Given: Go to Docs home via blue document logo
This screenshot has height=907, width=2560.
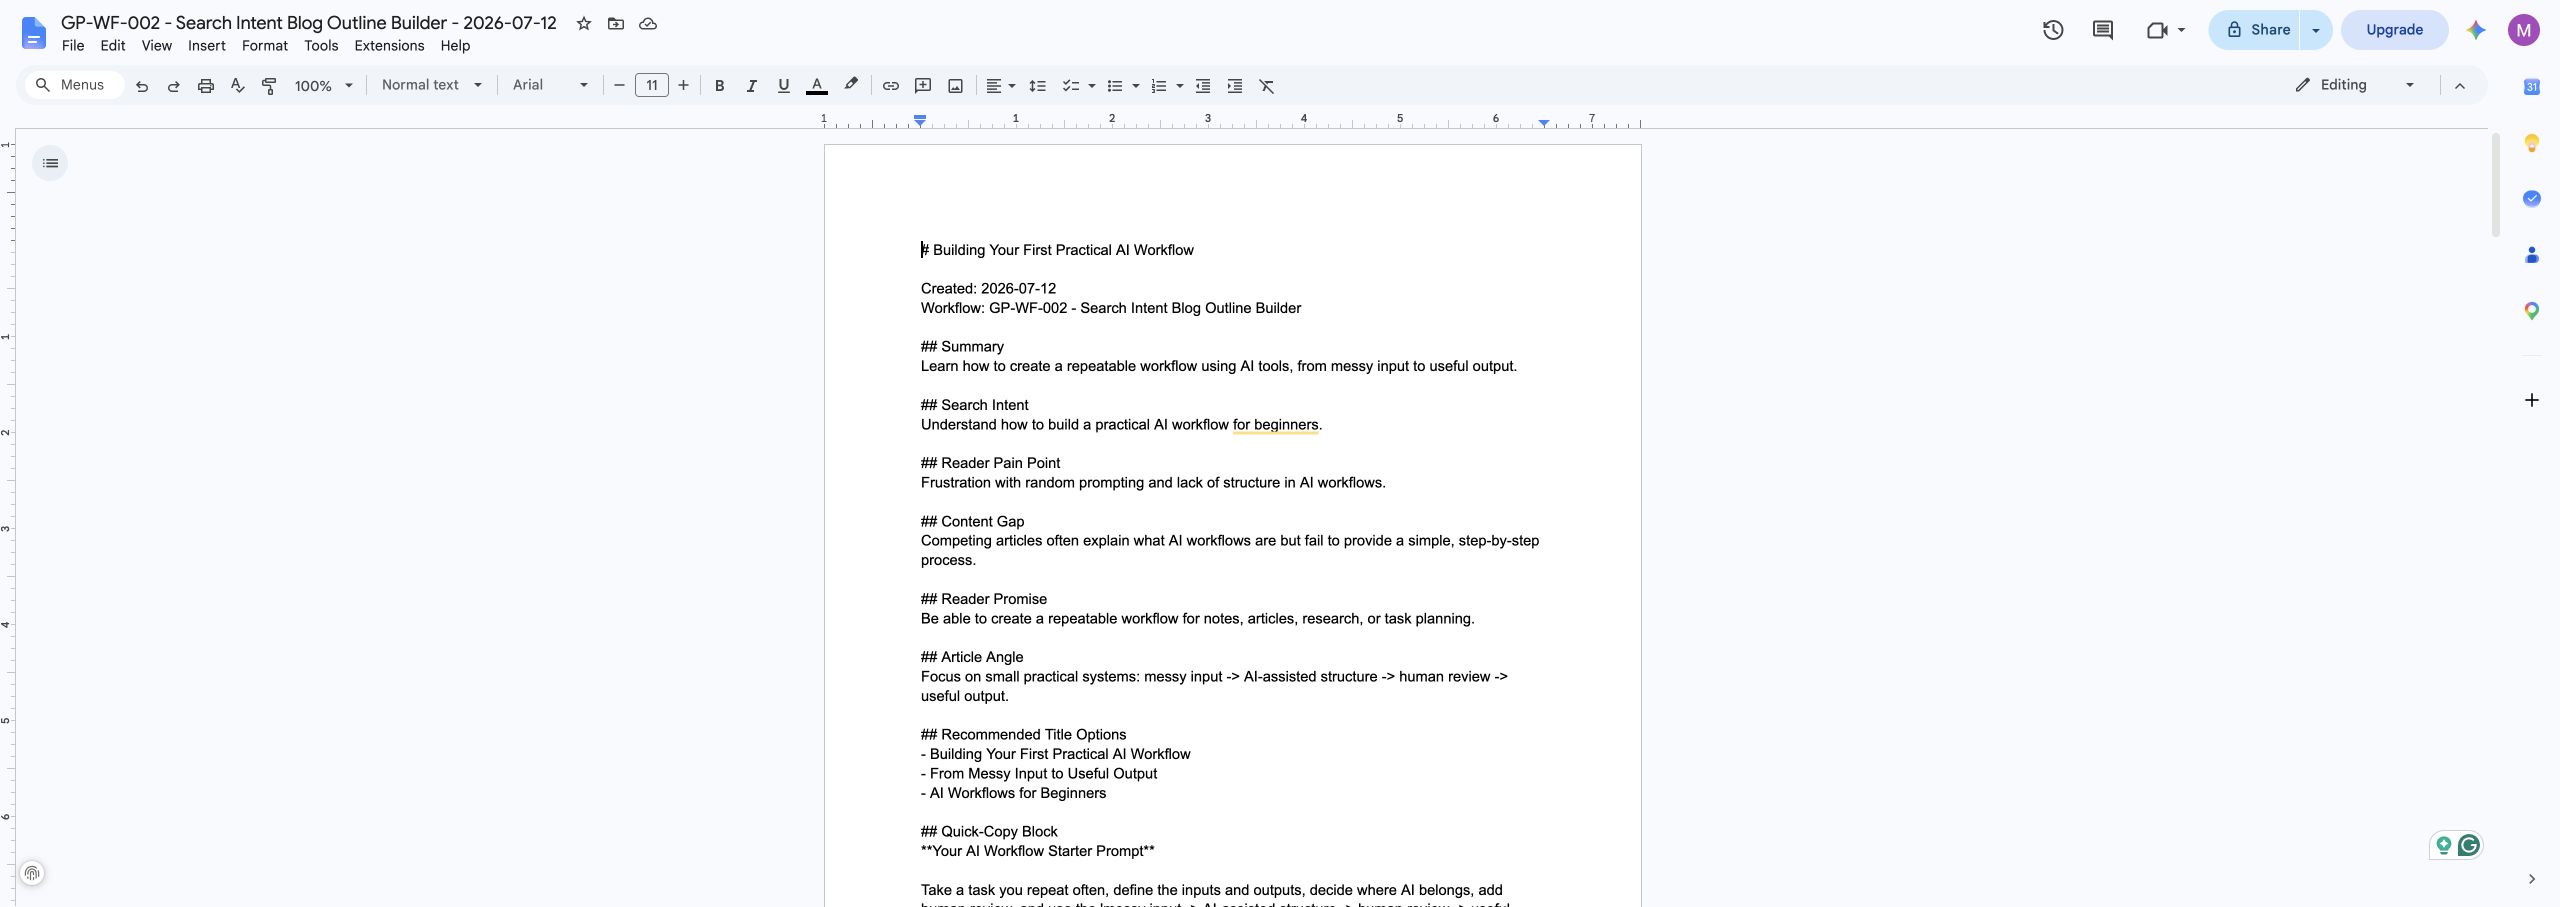Looking at the screenshot, I should 33,33.
